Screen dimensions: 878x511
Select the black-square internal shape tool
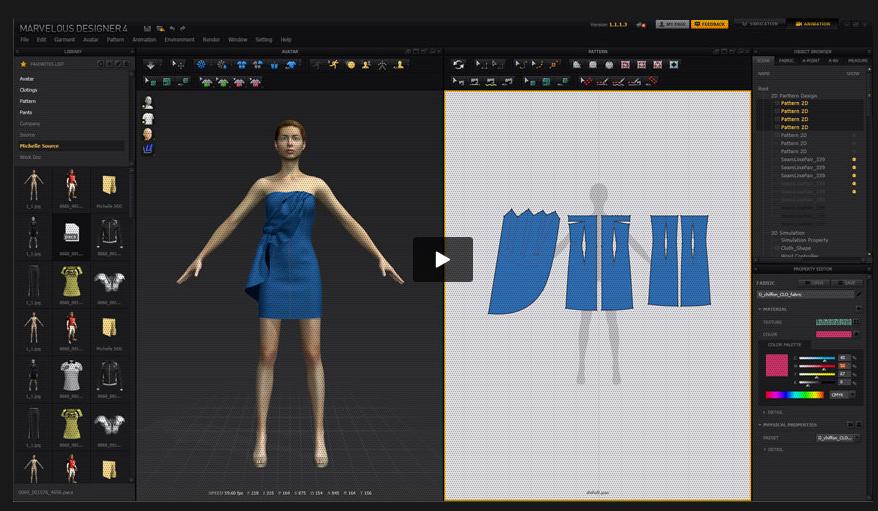pos(674,65)
